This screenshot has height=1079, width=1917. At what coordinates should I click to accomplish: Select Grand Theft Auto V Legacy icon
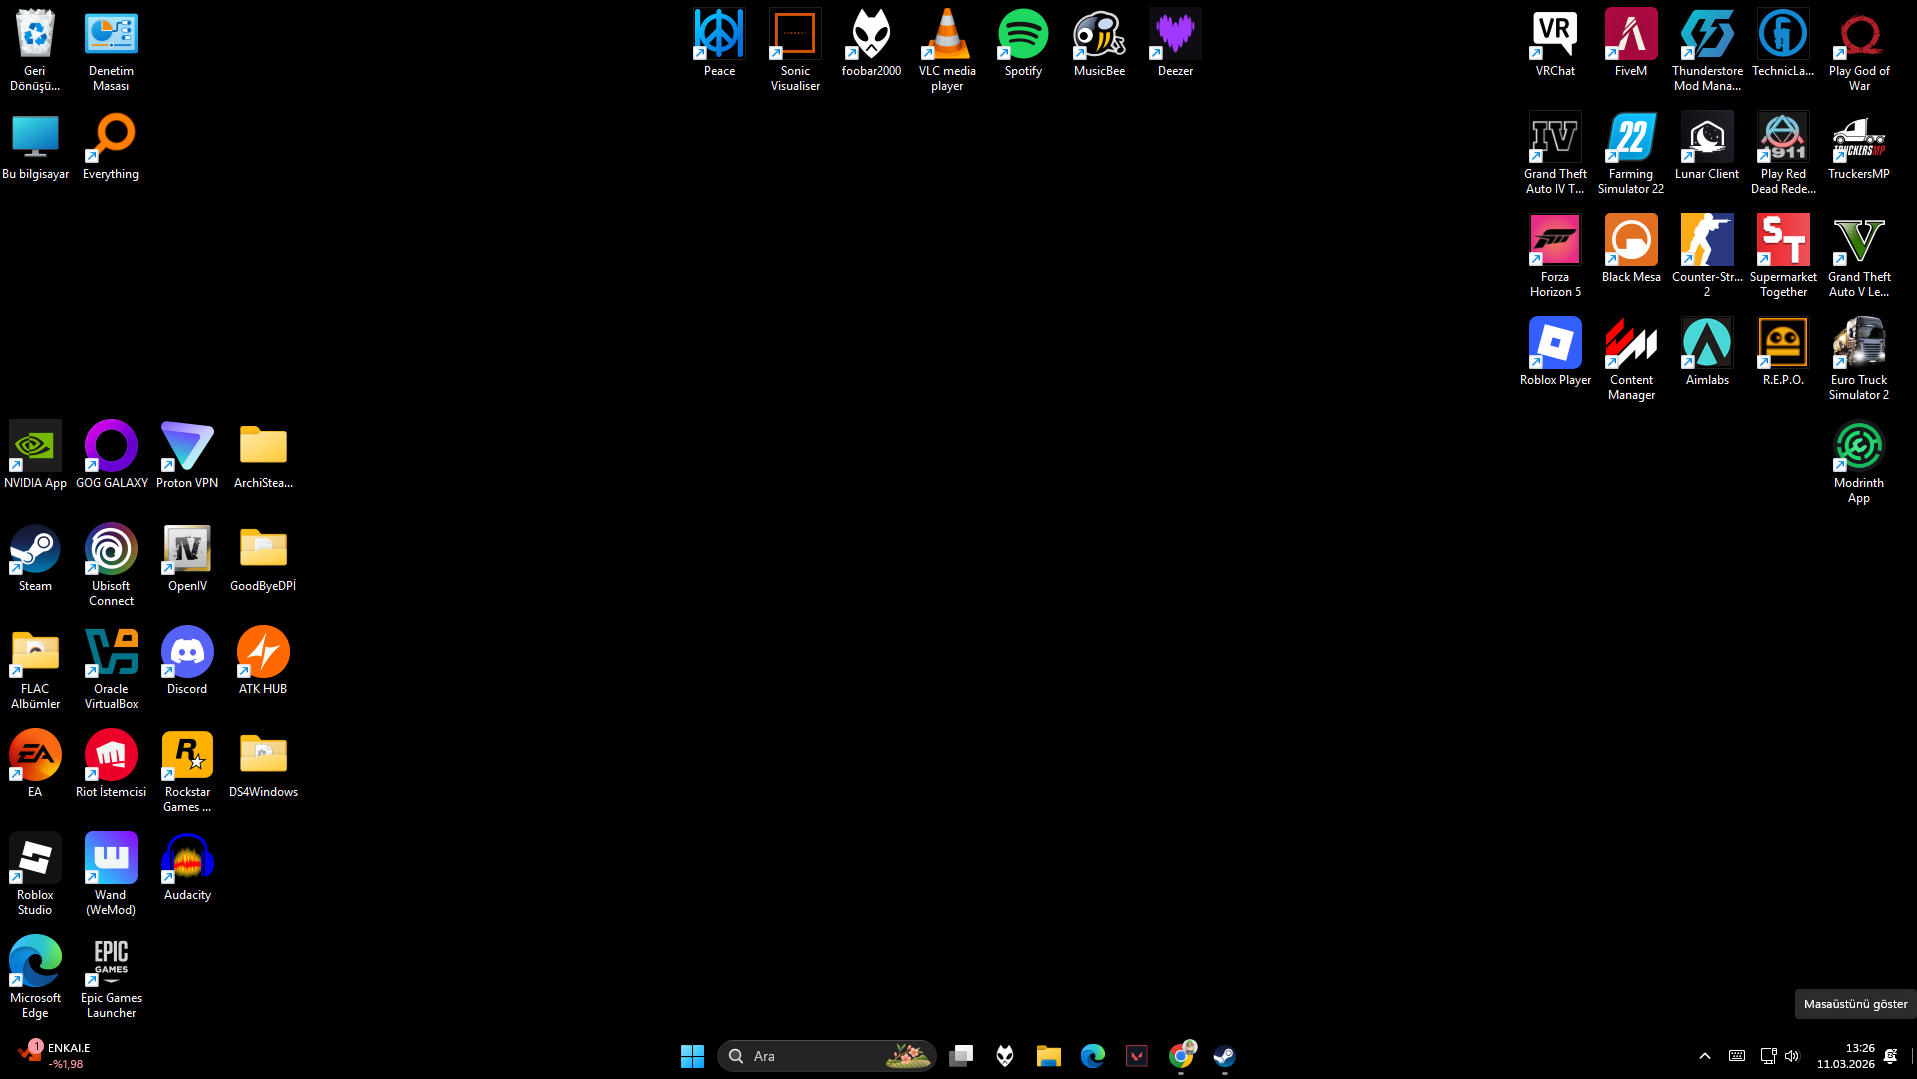(x=1859, y=255)
